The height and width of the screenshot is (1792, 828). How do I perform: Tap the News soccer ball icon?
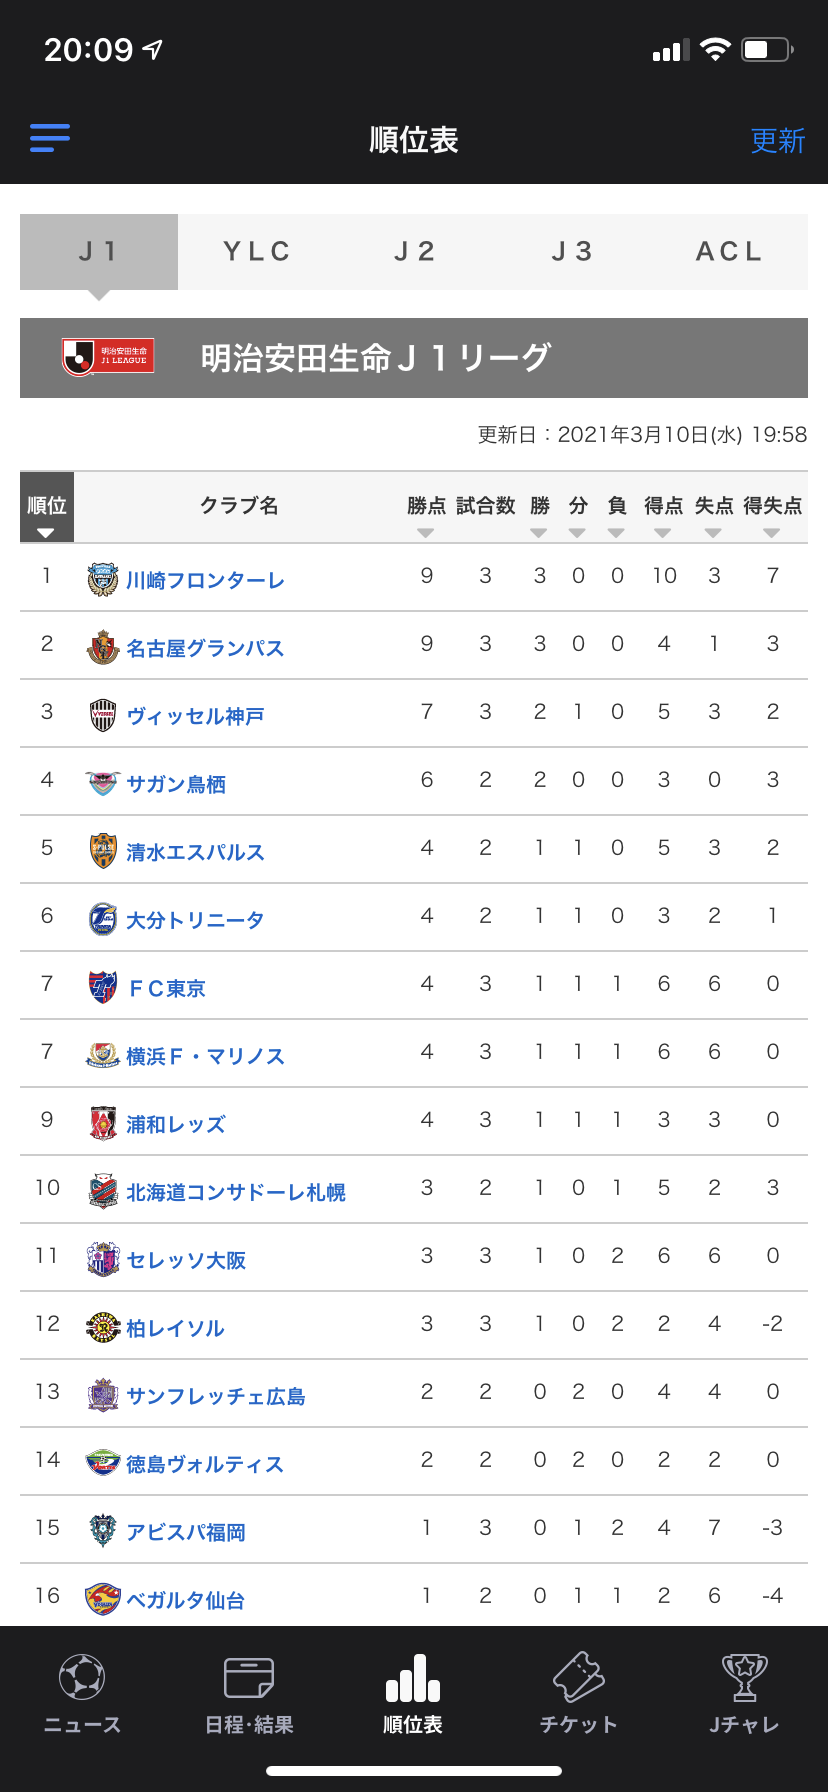pyautogui.click(x=82, y=1677)
